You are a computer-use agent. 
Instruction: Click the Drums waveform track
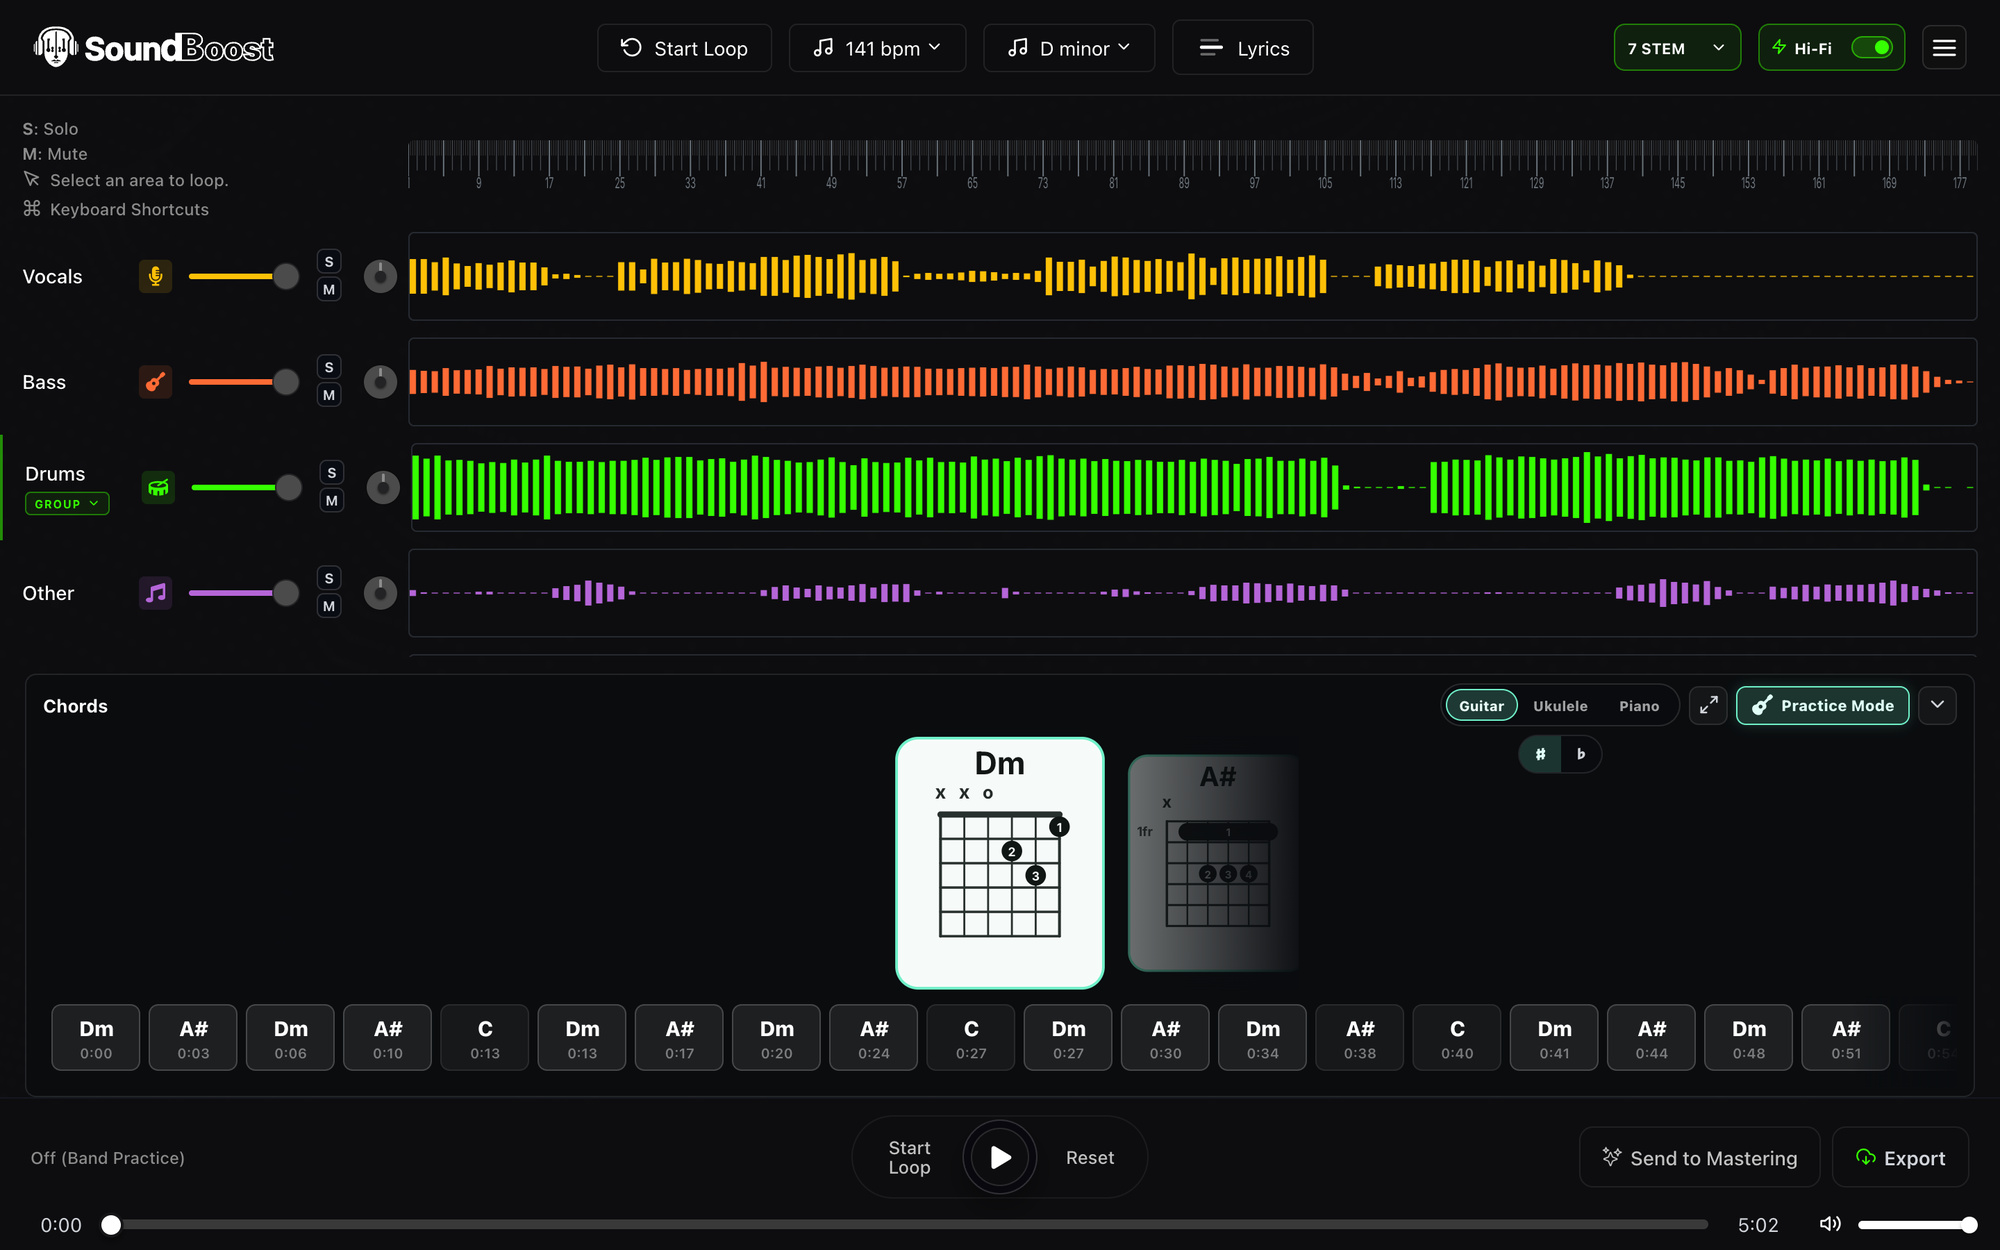pyautogui.click(x=1194, y=487)
